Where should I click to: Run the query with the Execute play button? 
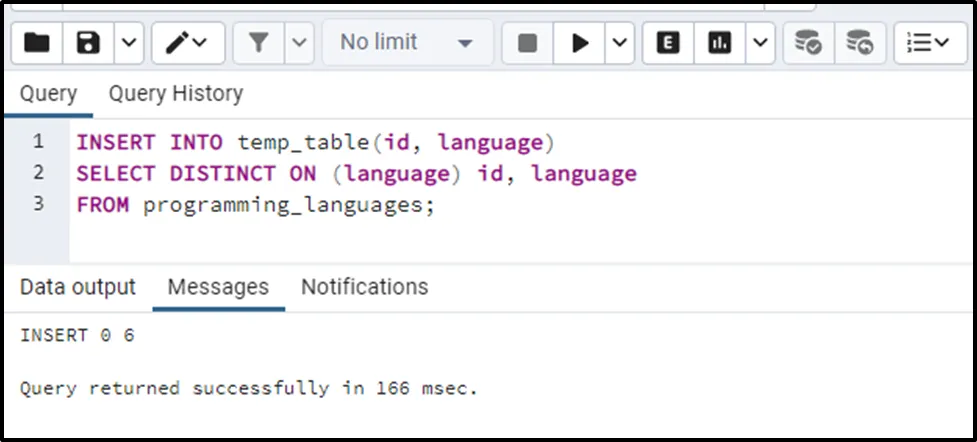579,43
